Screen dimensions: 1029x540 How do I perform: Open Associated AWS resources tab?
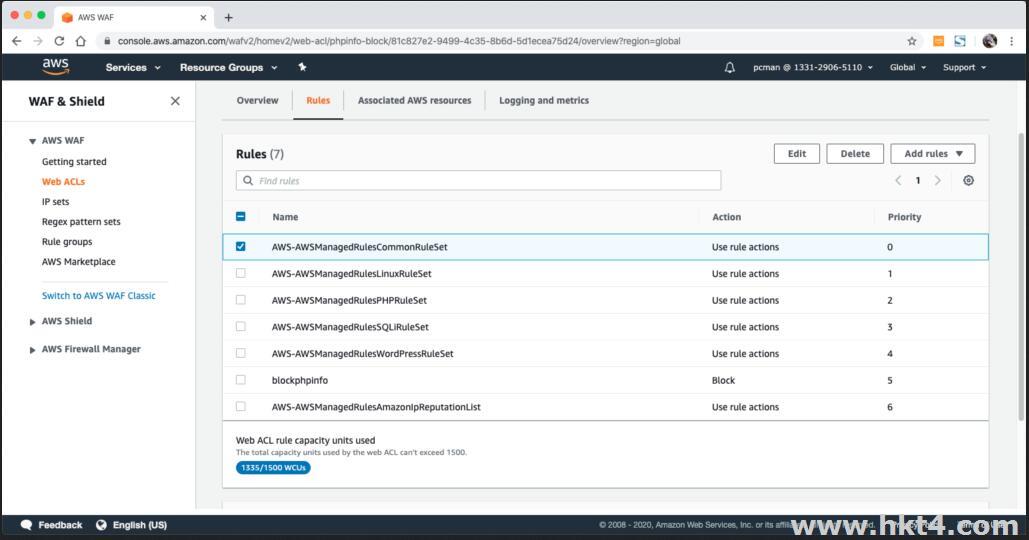[414, 100]
